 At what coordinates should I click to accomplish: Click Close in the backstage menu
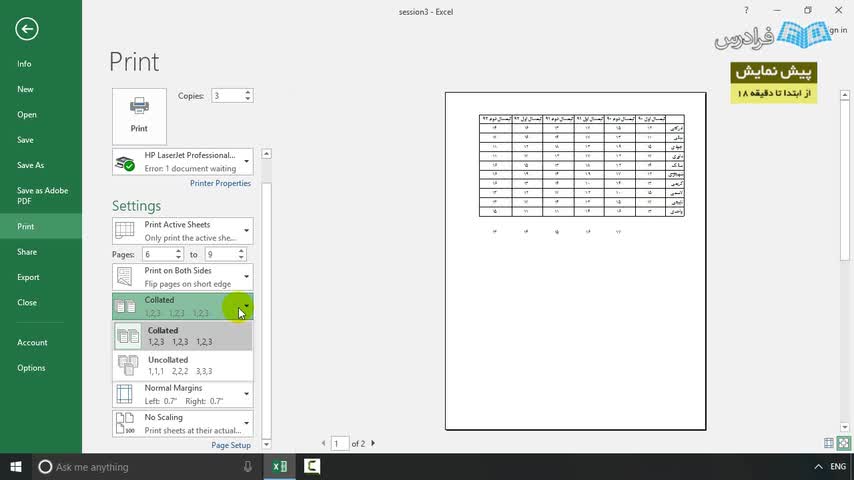click(41, 302)
